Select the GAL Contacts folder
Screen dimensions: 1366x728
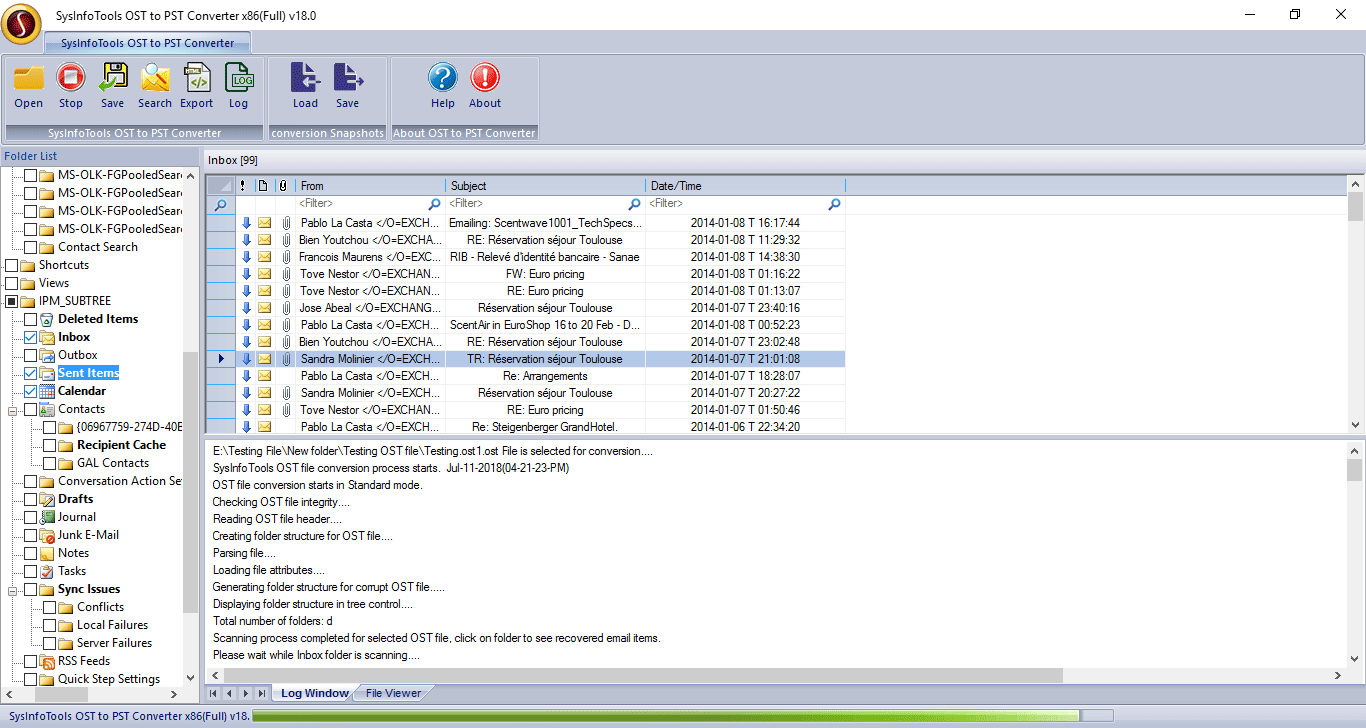point(113,463)
